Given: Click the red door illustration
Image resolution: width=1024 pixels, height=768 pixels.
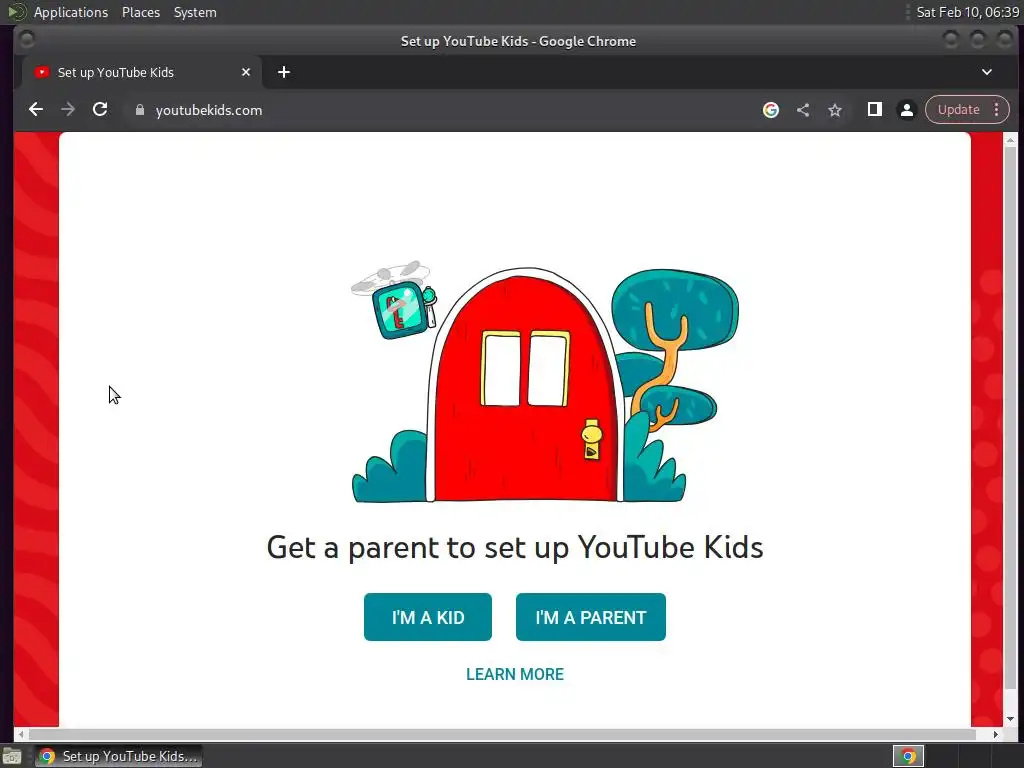Looking at the screenshot, I should point(526,385).
